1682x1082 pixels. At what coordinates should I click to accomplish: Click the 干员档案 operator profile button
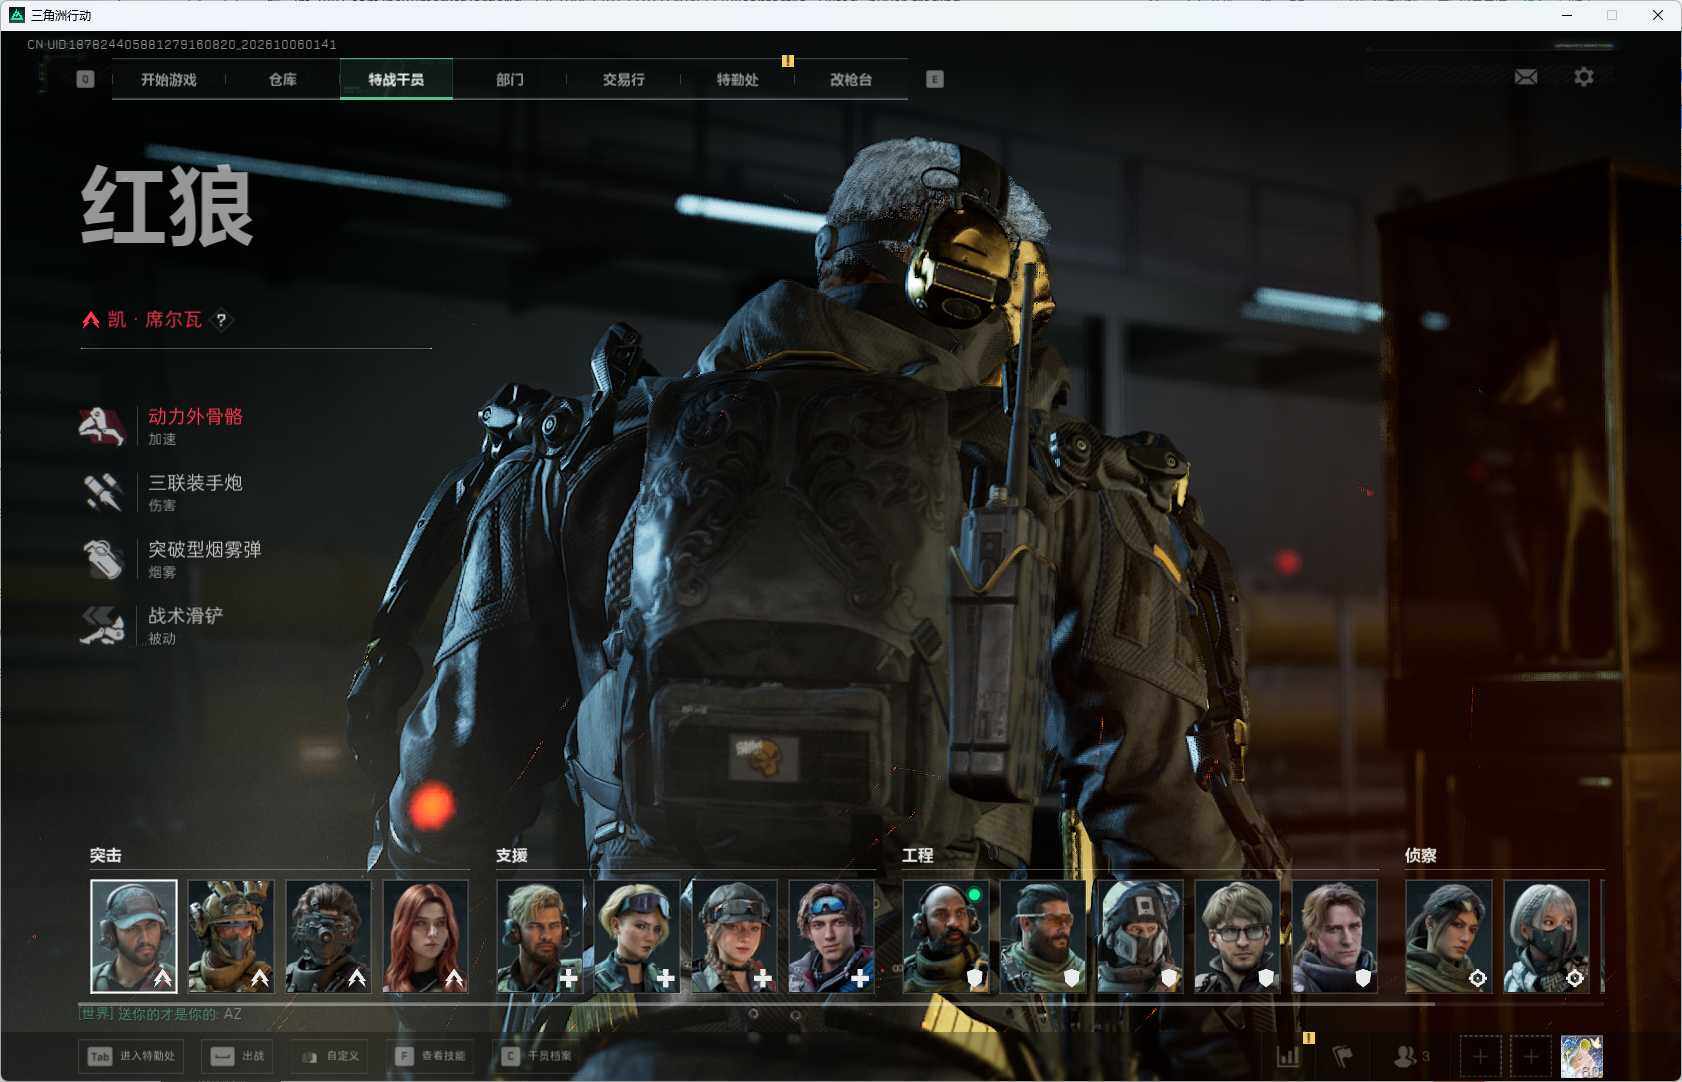[x=538, y=1056]
